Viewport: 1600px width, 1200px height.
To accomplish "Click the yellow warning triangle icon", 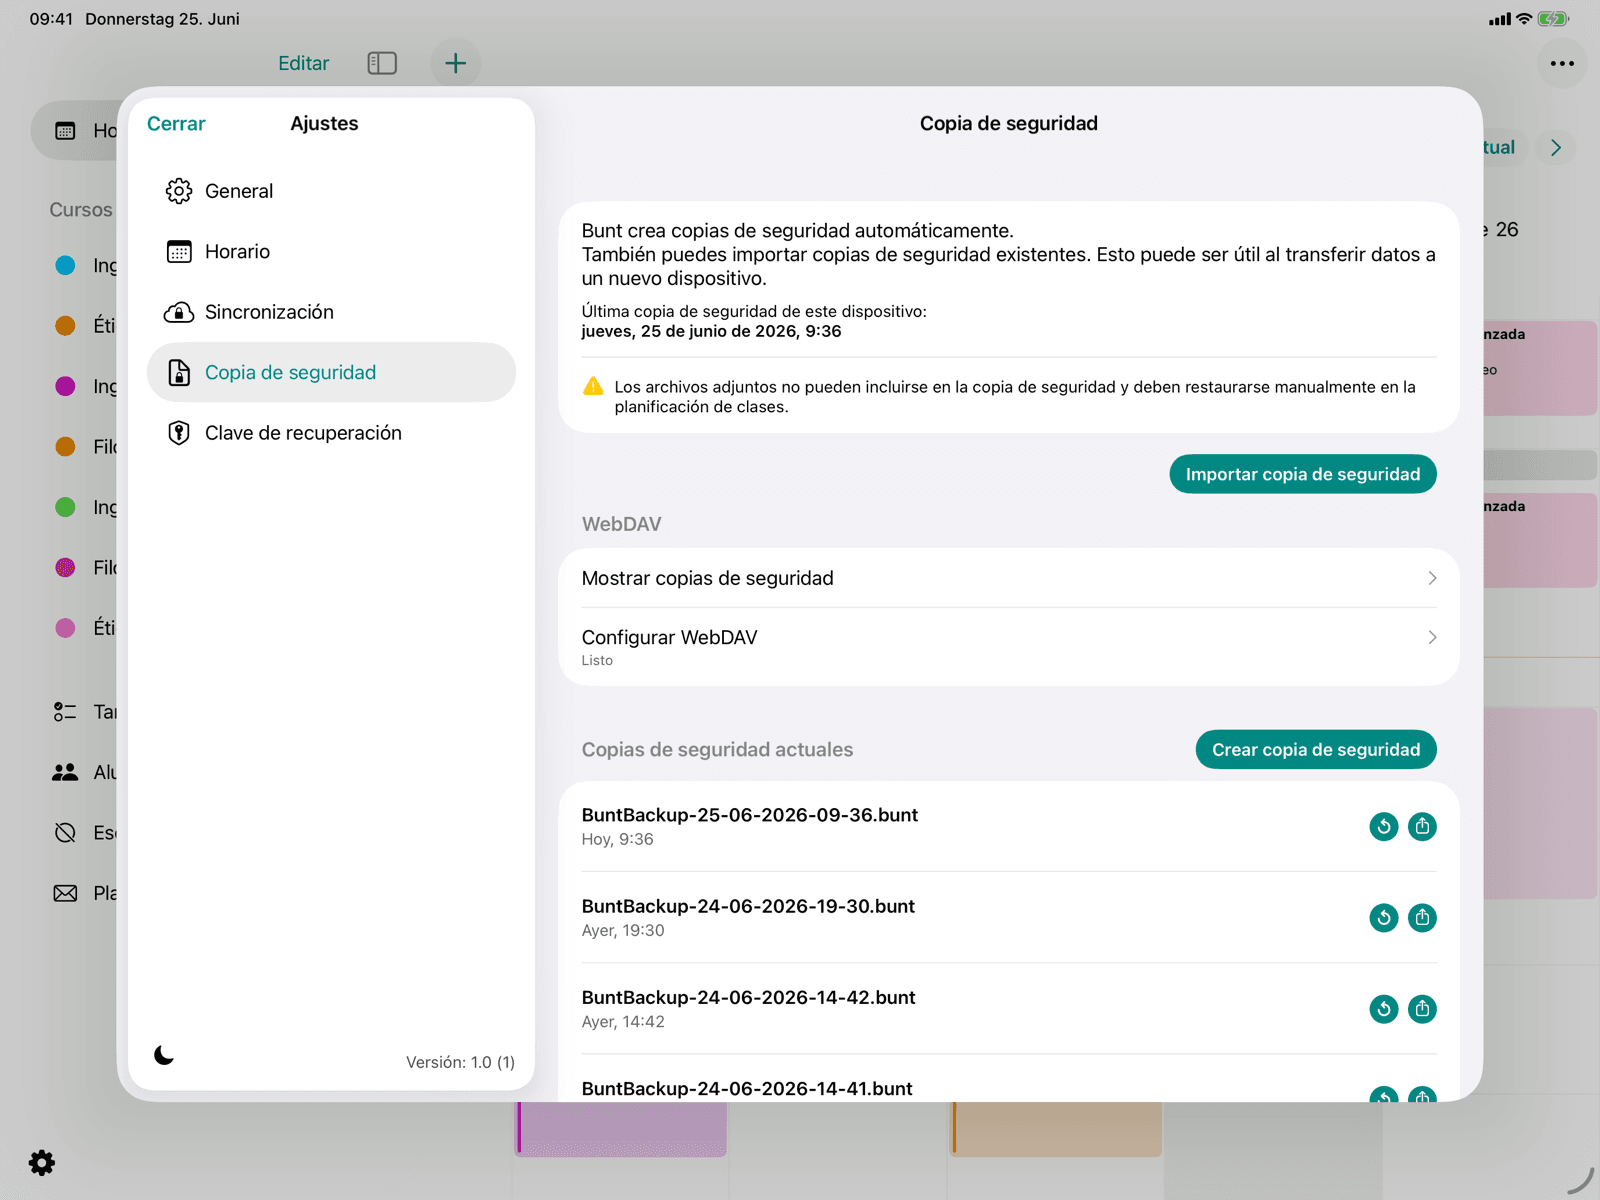I will (x=593, y=386).
